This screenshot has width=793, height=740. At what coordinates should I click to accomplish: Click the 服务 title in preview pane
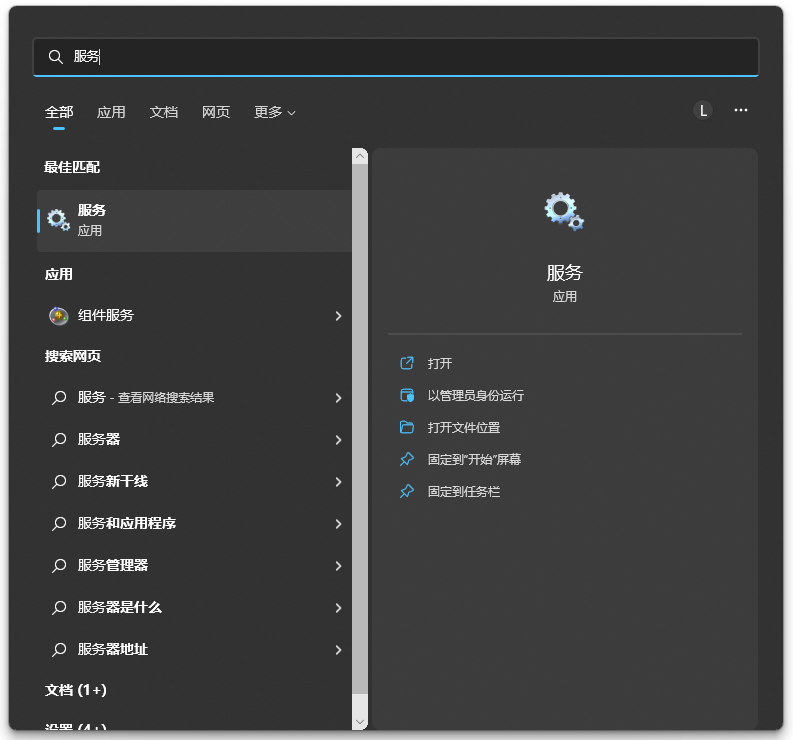click(564, 273)
